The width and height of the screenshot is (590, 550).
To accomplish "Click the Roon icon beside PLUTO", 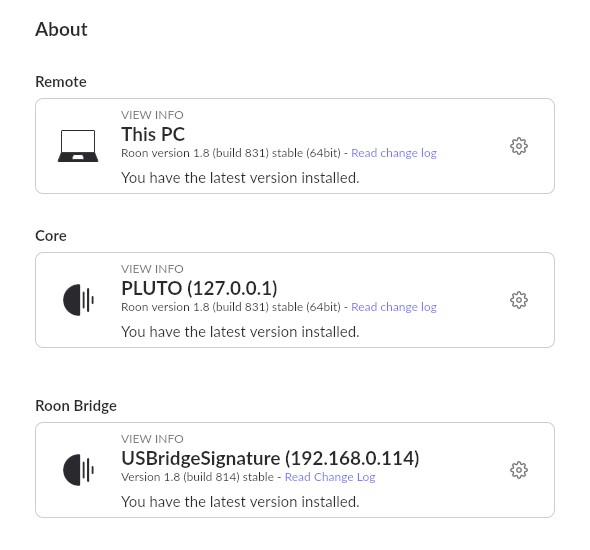I will pyautogui.click(x=78, y=300).
